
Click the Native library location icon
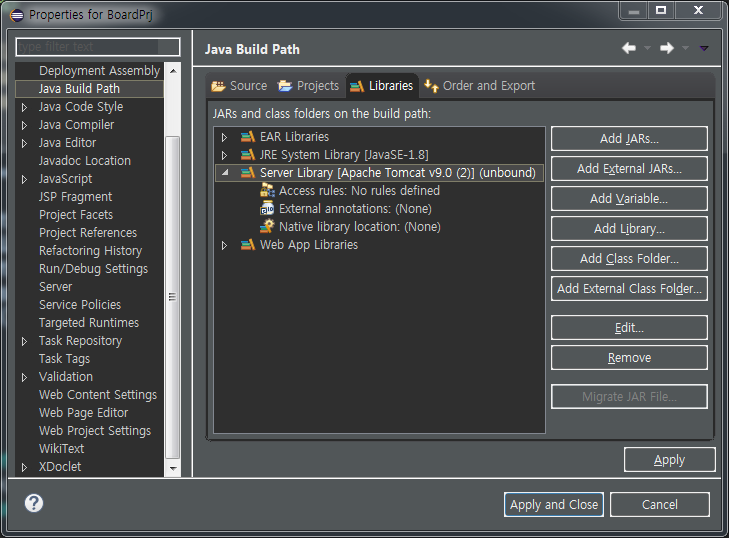[267, 226]
